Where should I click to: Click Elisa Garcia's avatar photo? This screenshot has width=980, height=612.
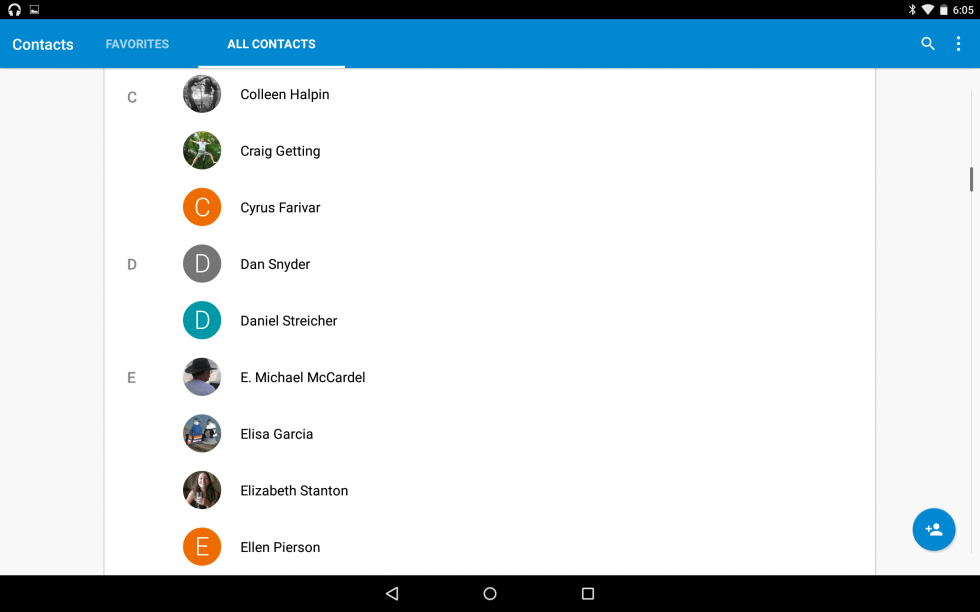(x=202, y=433)
